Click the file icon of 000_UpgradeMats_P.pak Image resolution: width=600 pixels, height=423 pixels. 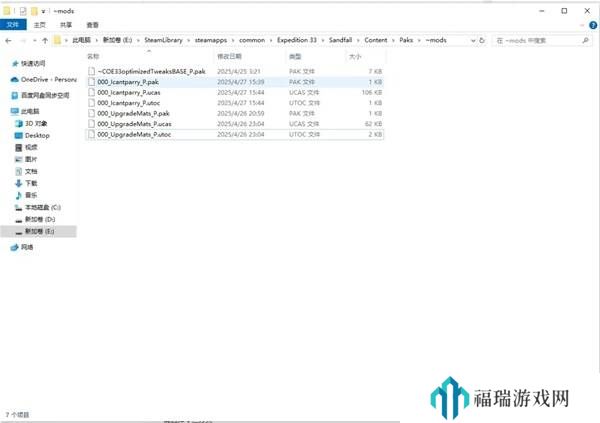(x=91, y=113)
